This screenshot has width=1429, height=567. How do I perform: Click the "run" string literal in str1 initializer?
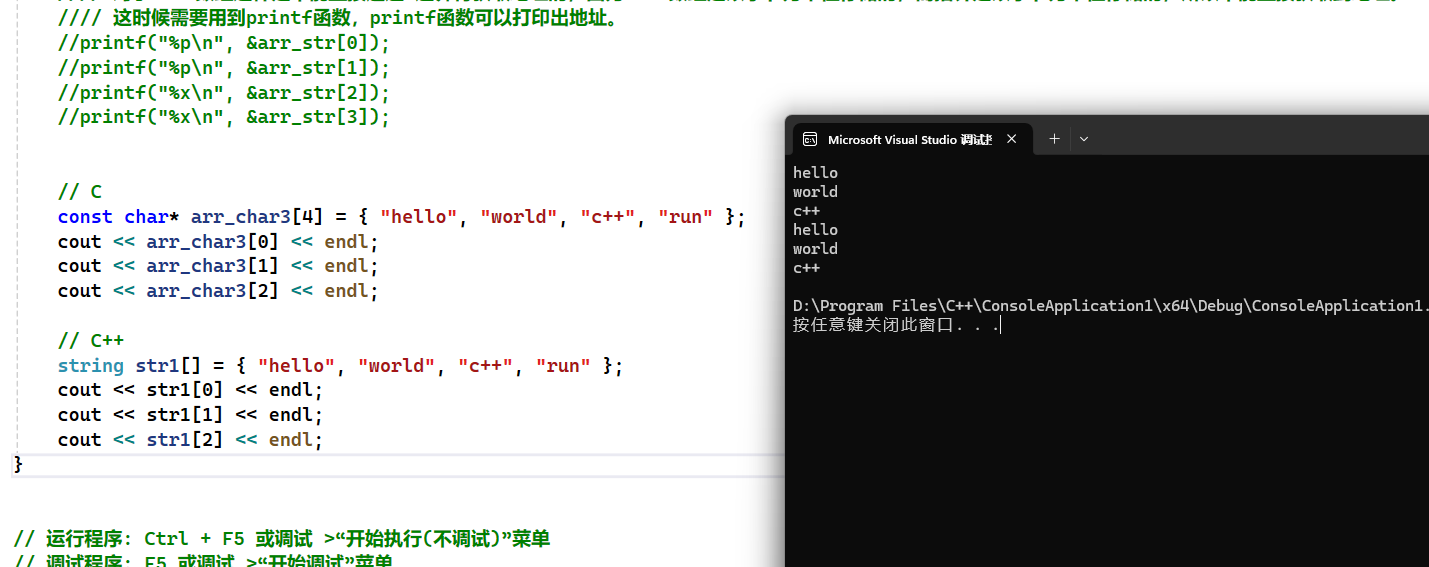[x=563, y=366]
